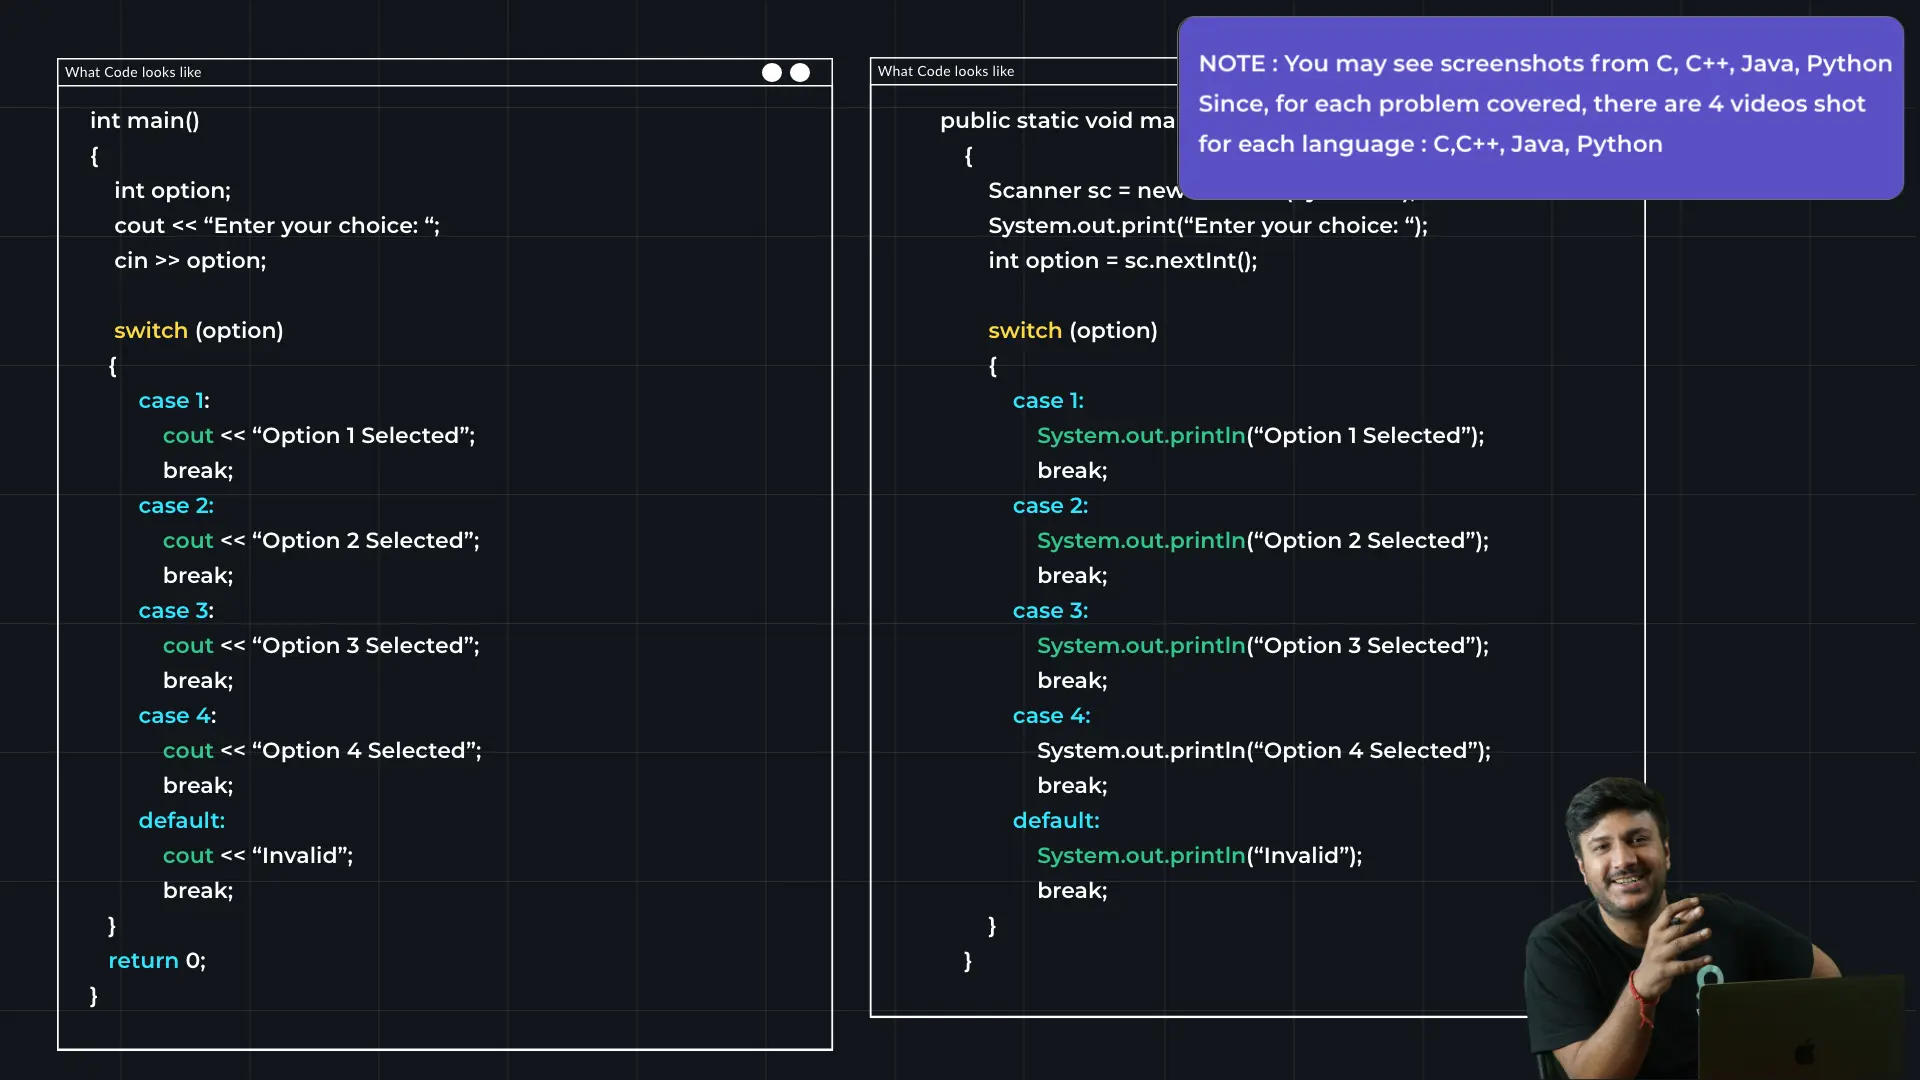Click the left window's 'What Code looks like' title
The image size is (1920, 1080).
click(133, 72)
